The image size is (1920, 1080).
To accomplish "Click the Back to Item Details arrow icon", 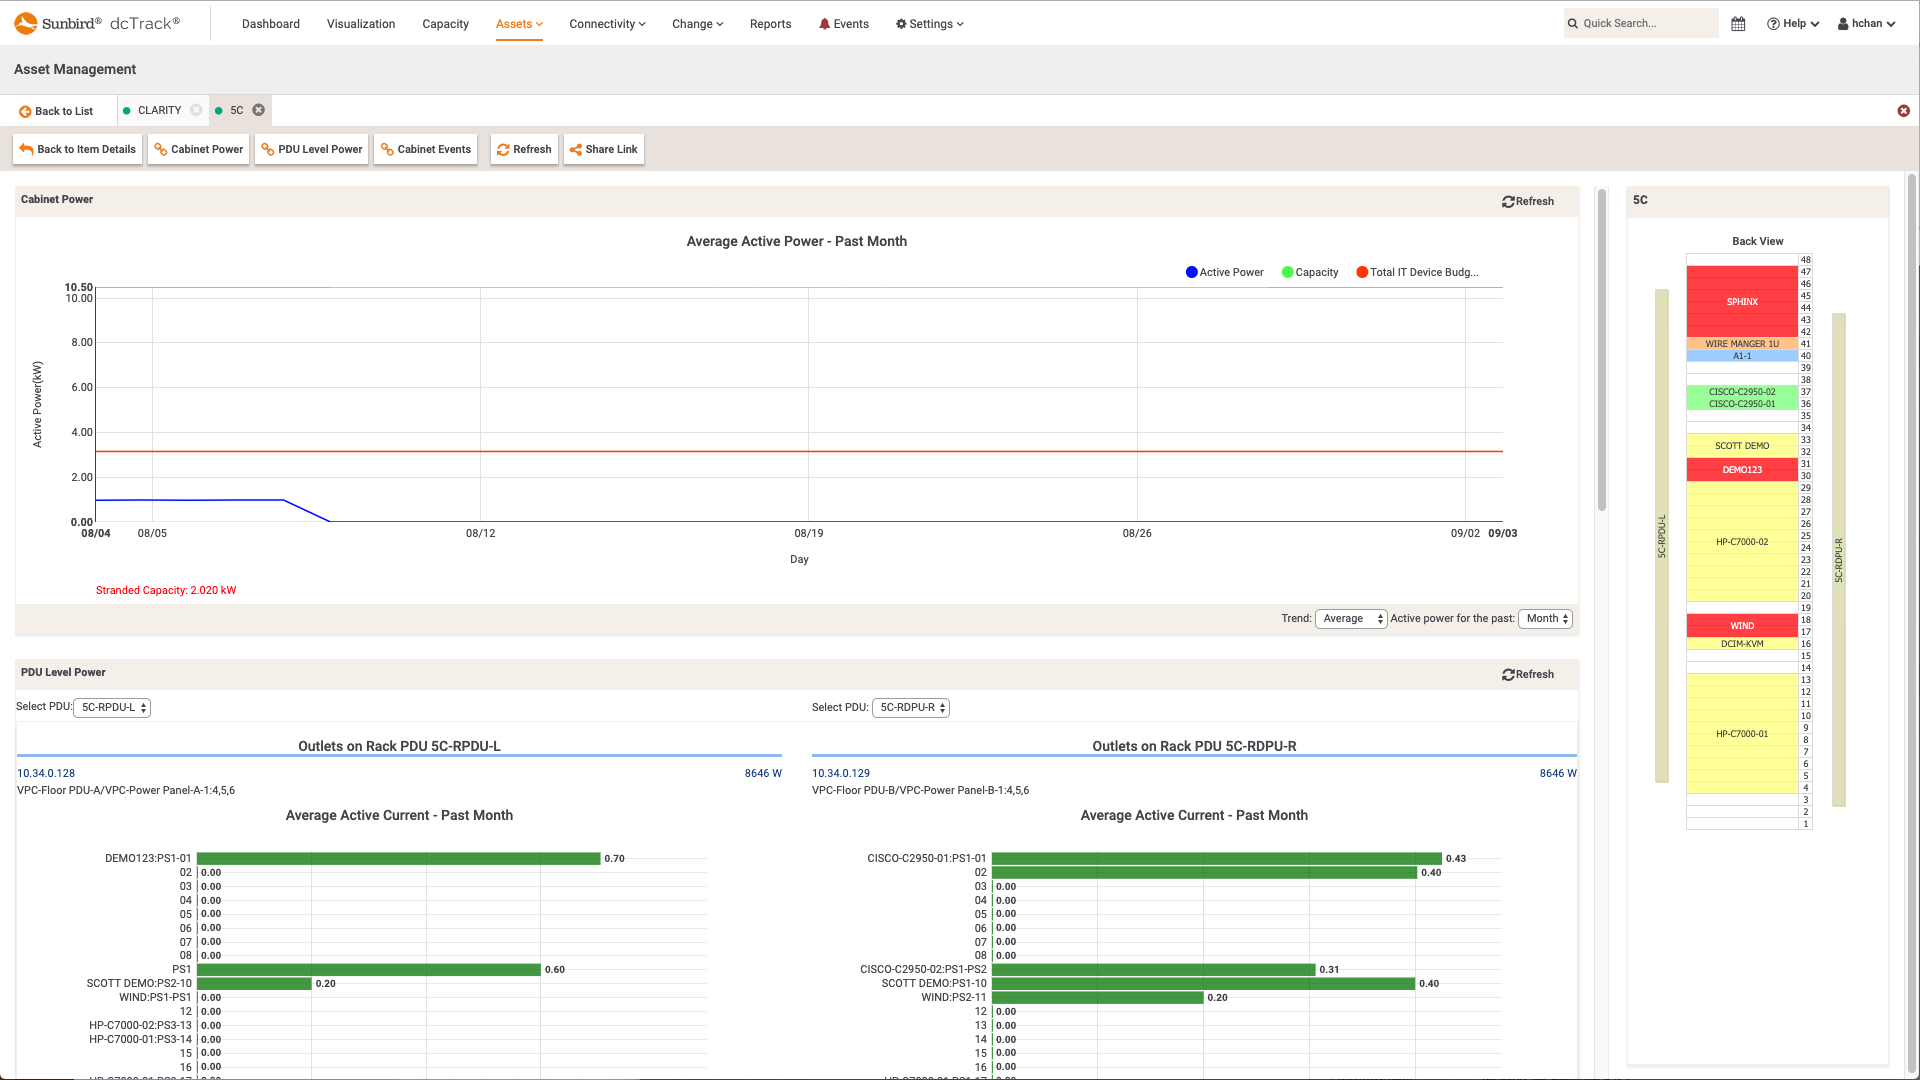I will (x=27, y=148).
